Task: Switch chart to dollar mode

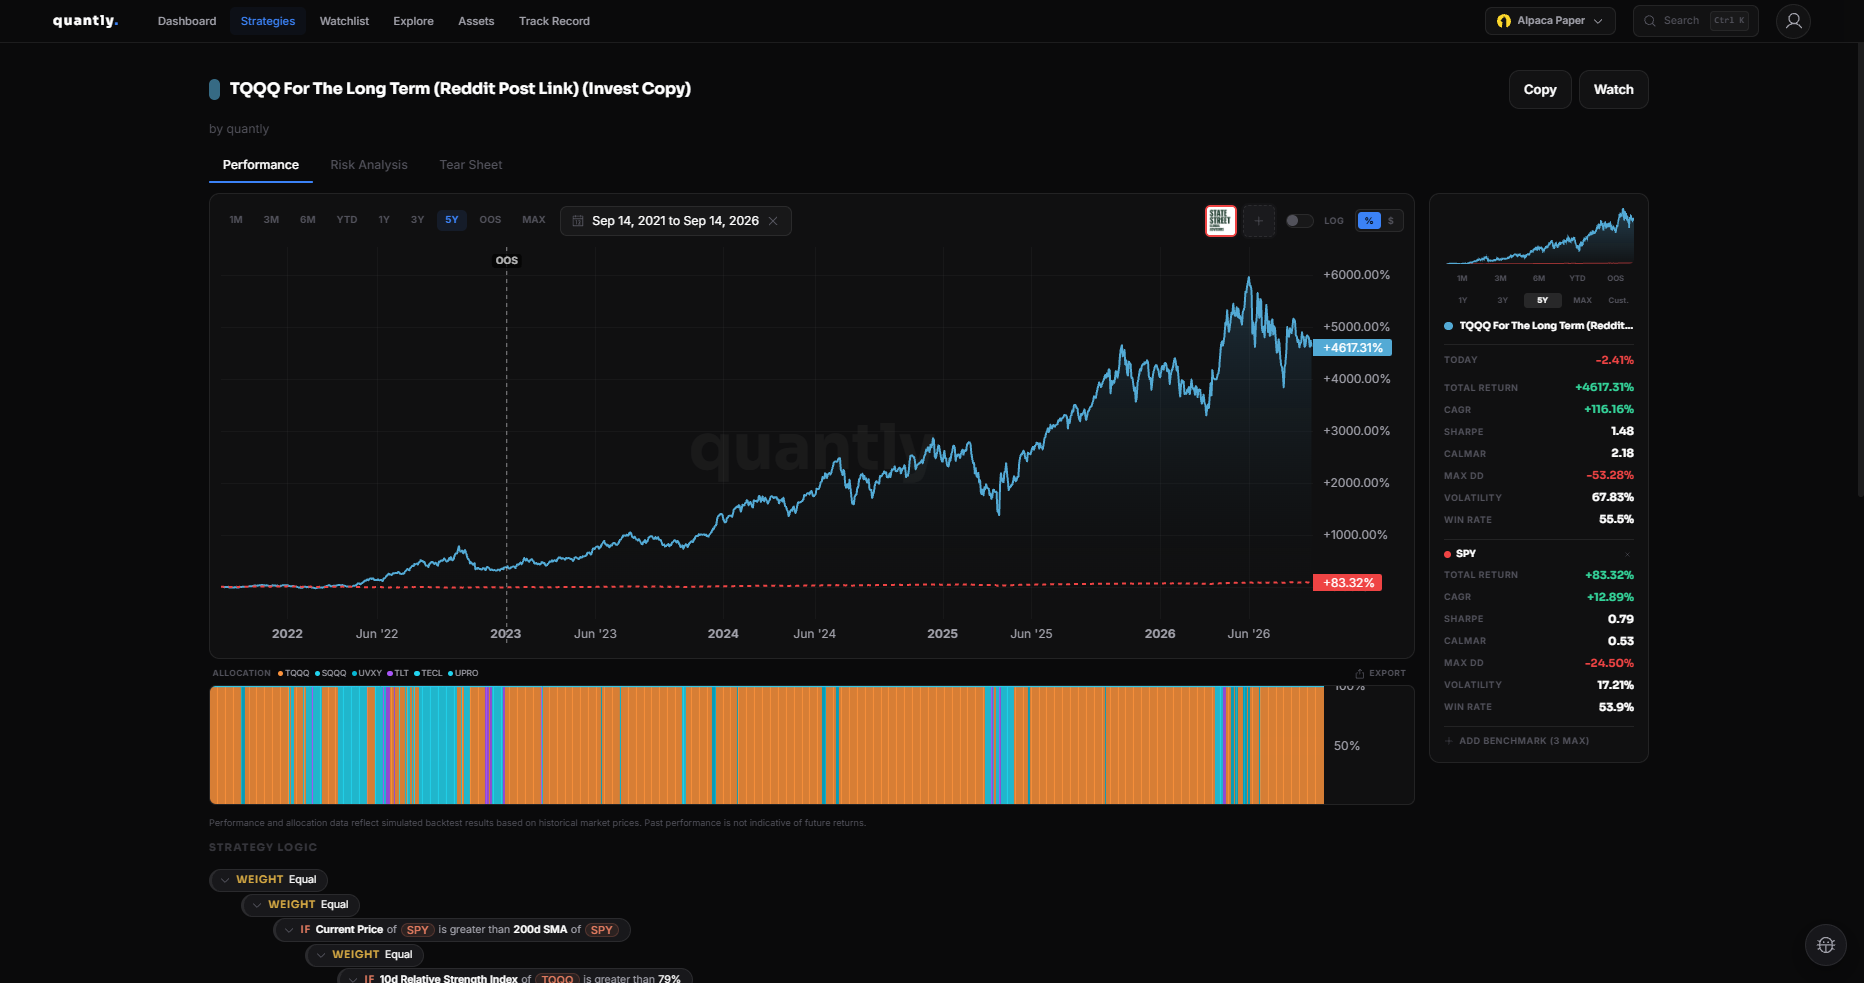Action: click(1390, 221)
